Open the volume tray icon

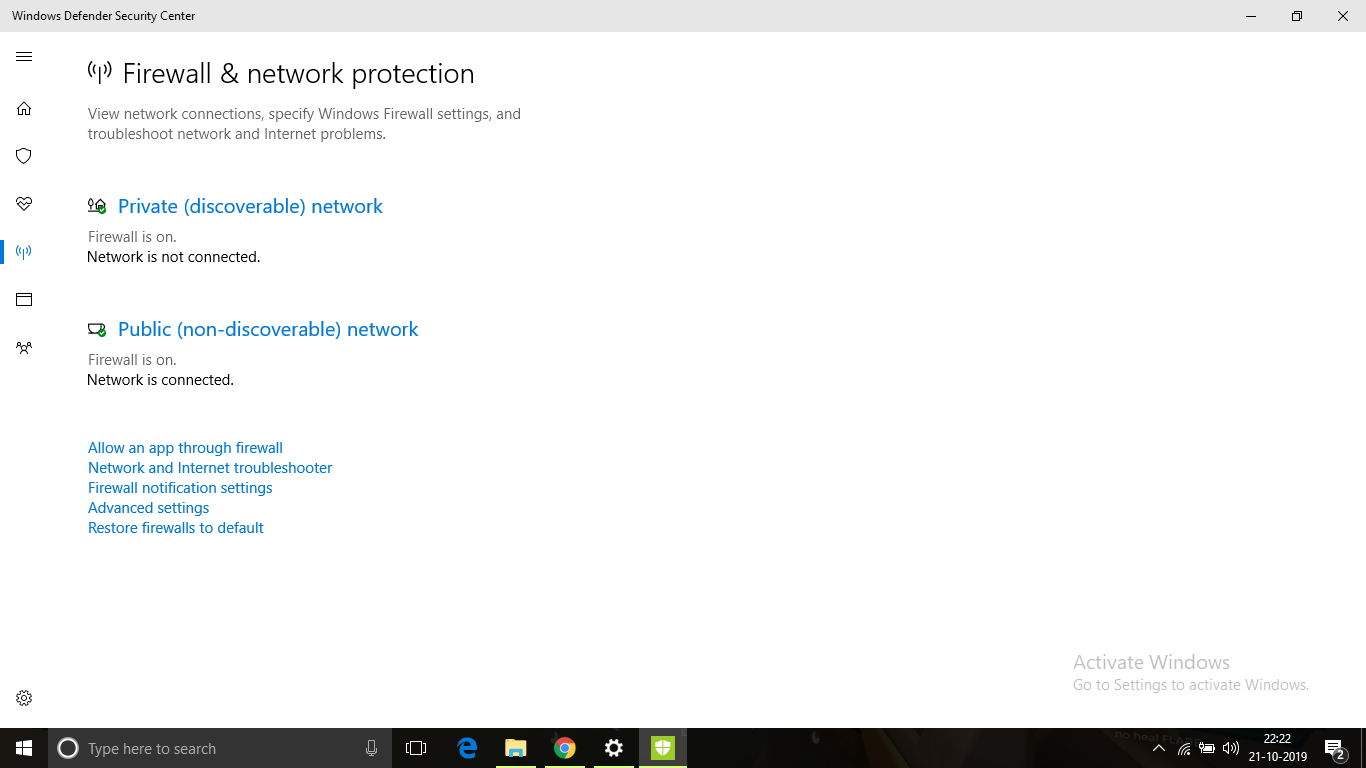tap(1231, 748)
